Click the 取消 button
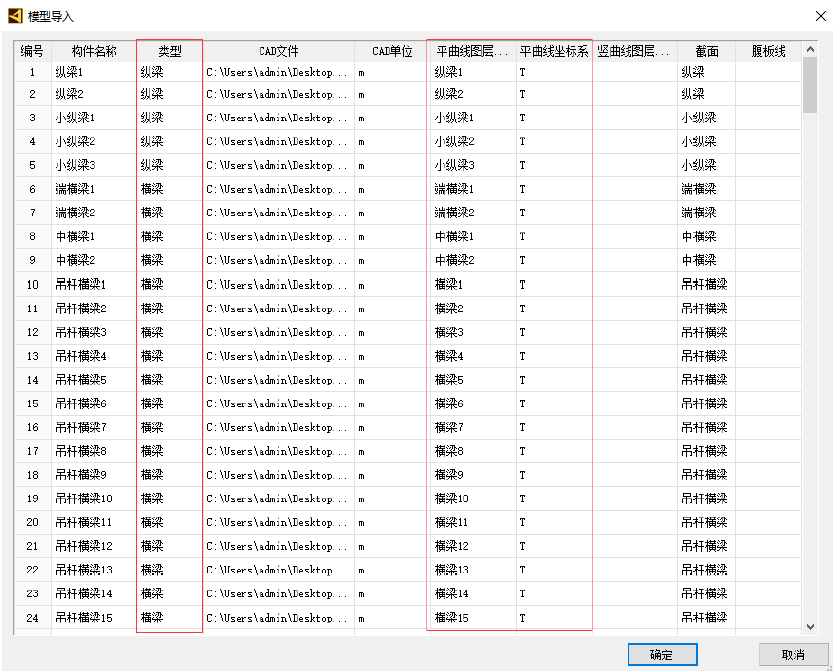The image size is (833, 671). click(793, 655)
